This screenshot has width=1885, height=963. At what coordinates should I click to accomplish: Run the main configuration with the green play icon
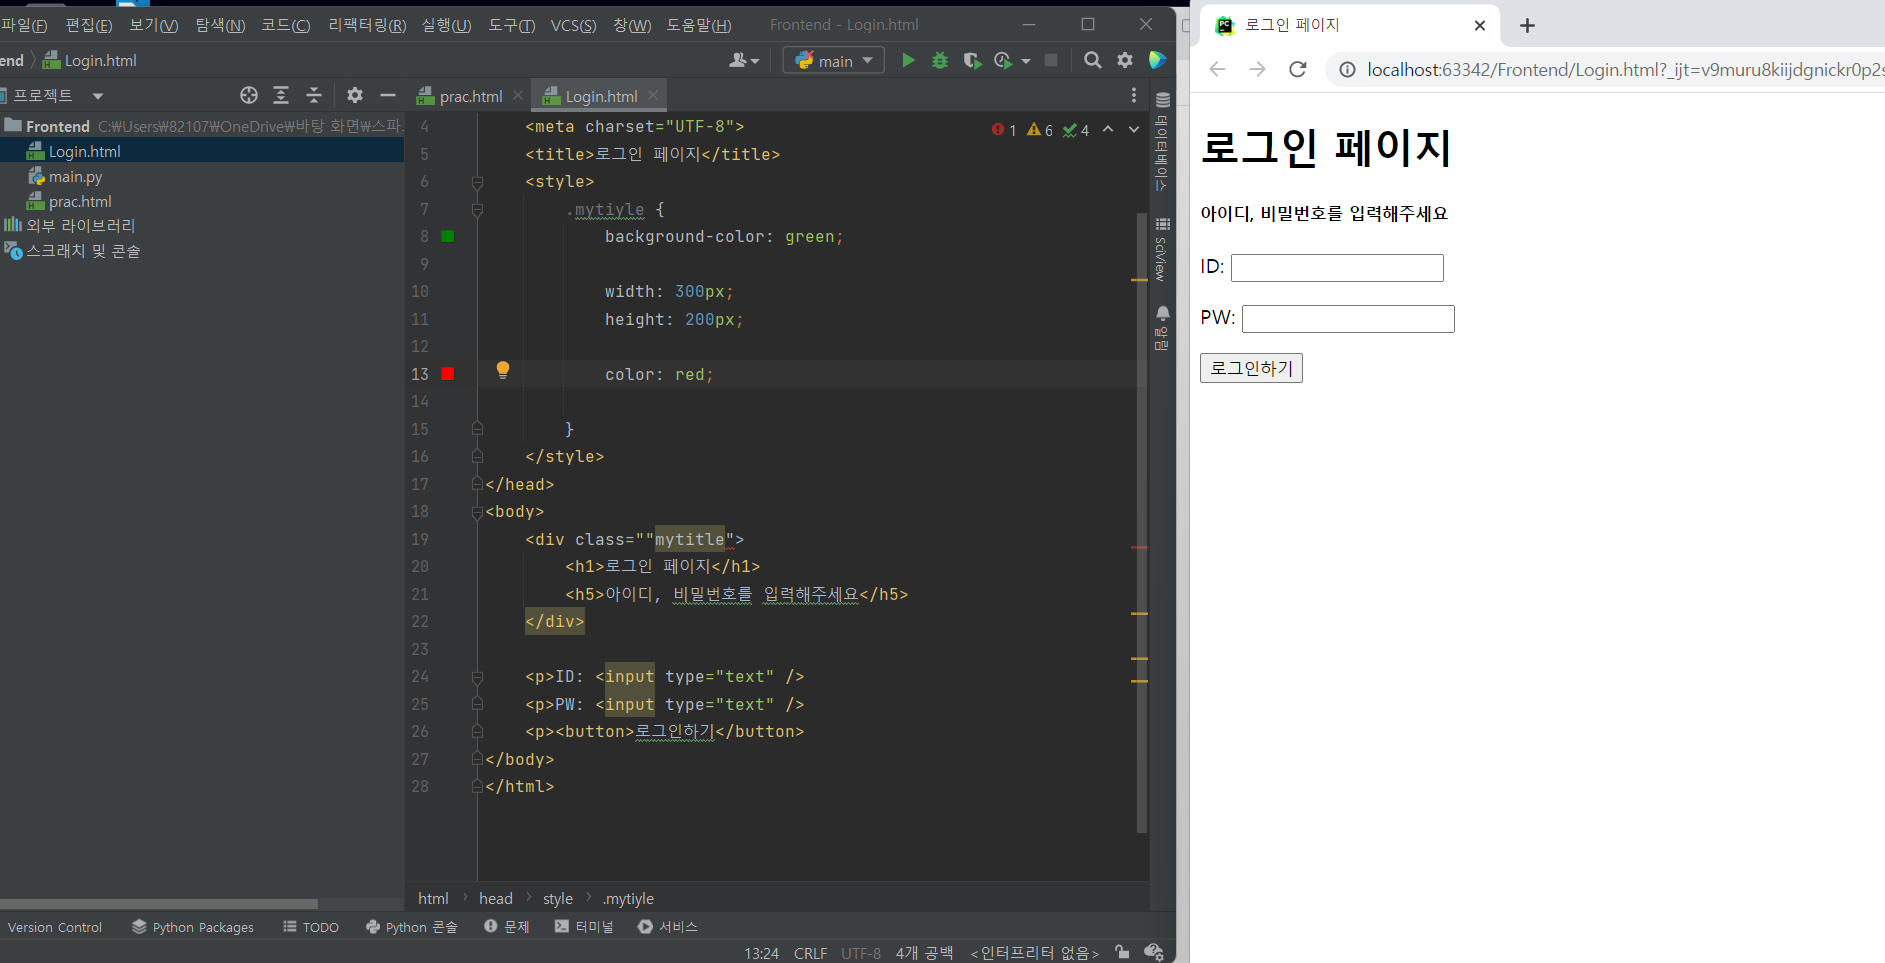[x=908, y=60]
